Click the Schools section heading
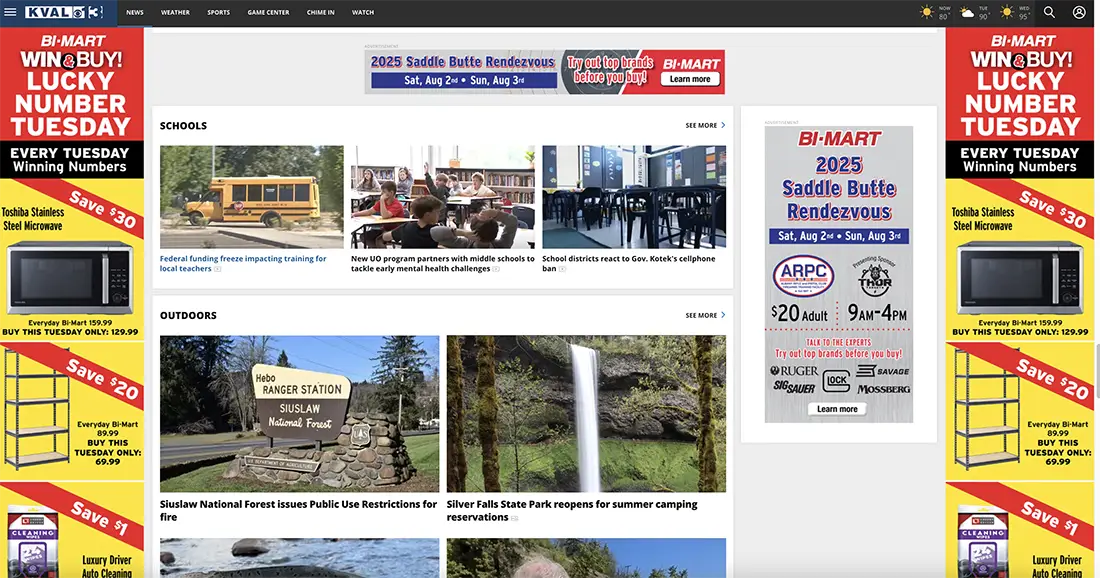This screenshot has width=1100, height=578. [x=183, y=126]
